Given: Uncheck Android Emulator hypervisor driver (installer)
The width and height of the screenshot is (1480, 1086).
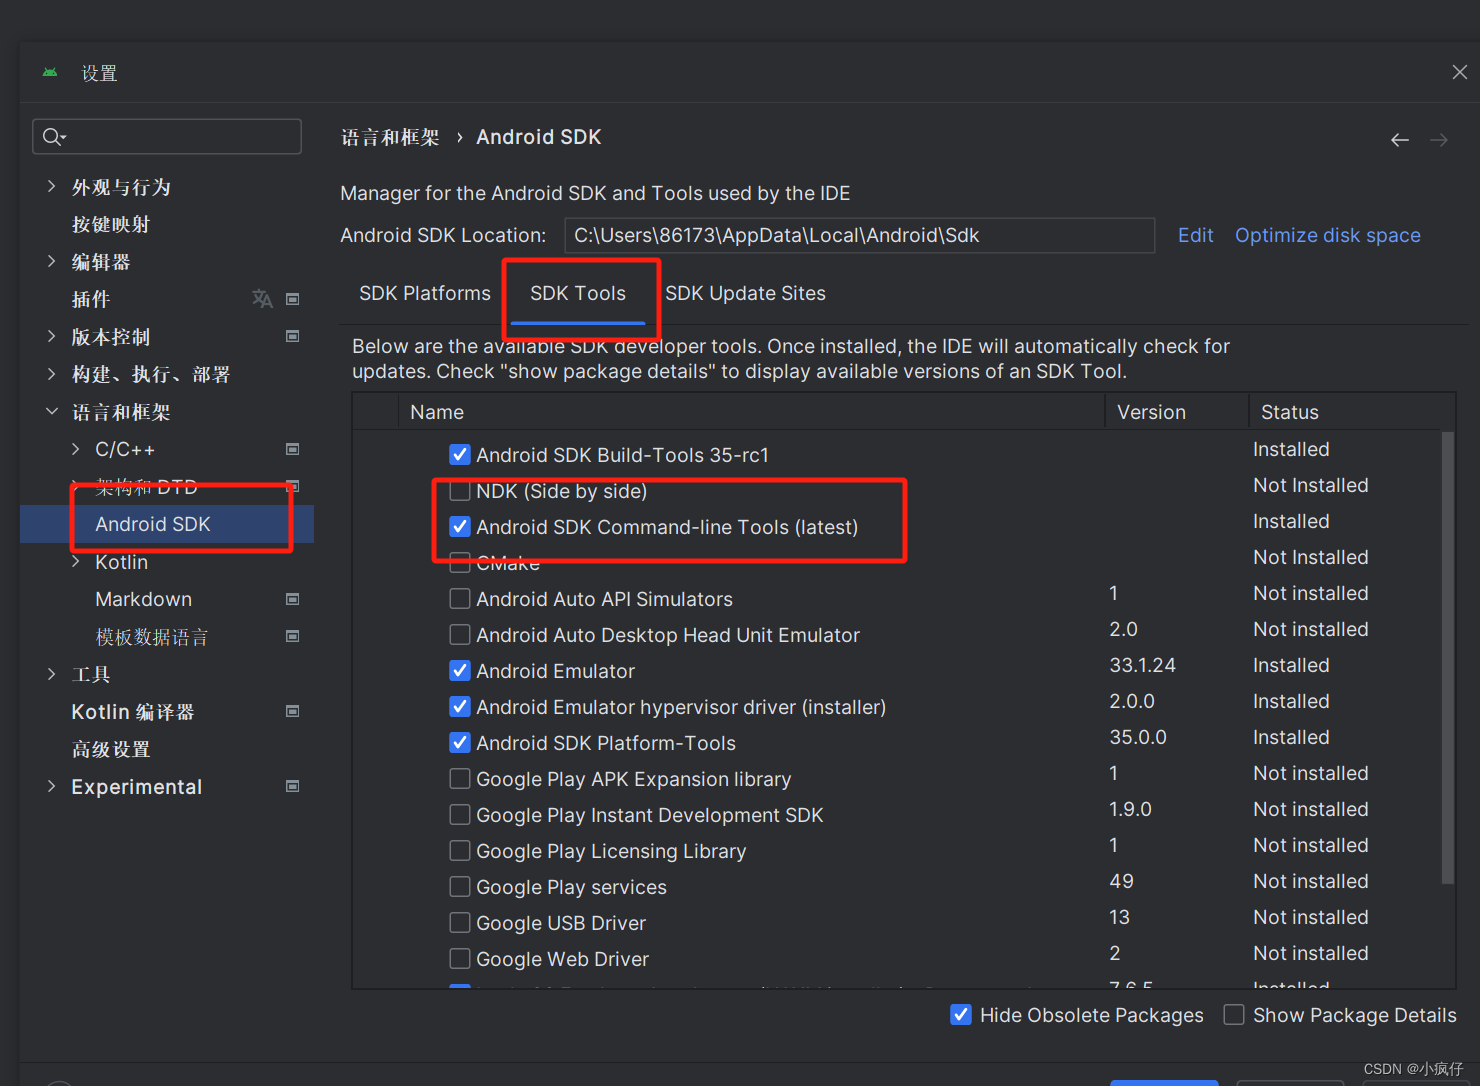Looking at the screenshot, I should pos(460,707).
